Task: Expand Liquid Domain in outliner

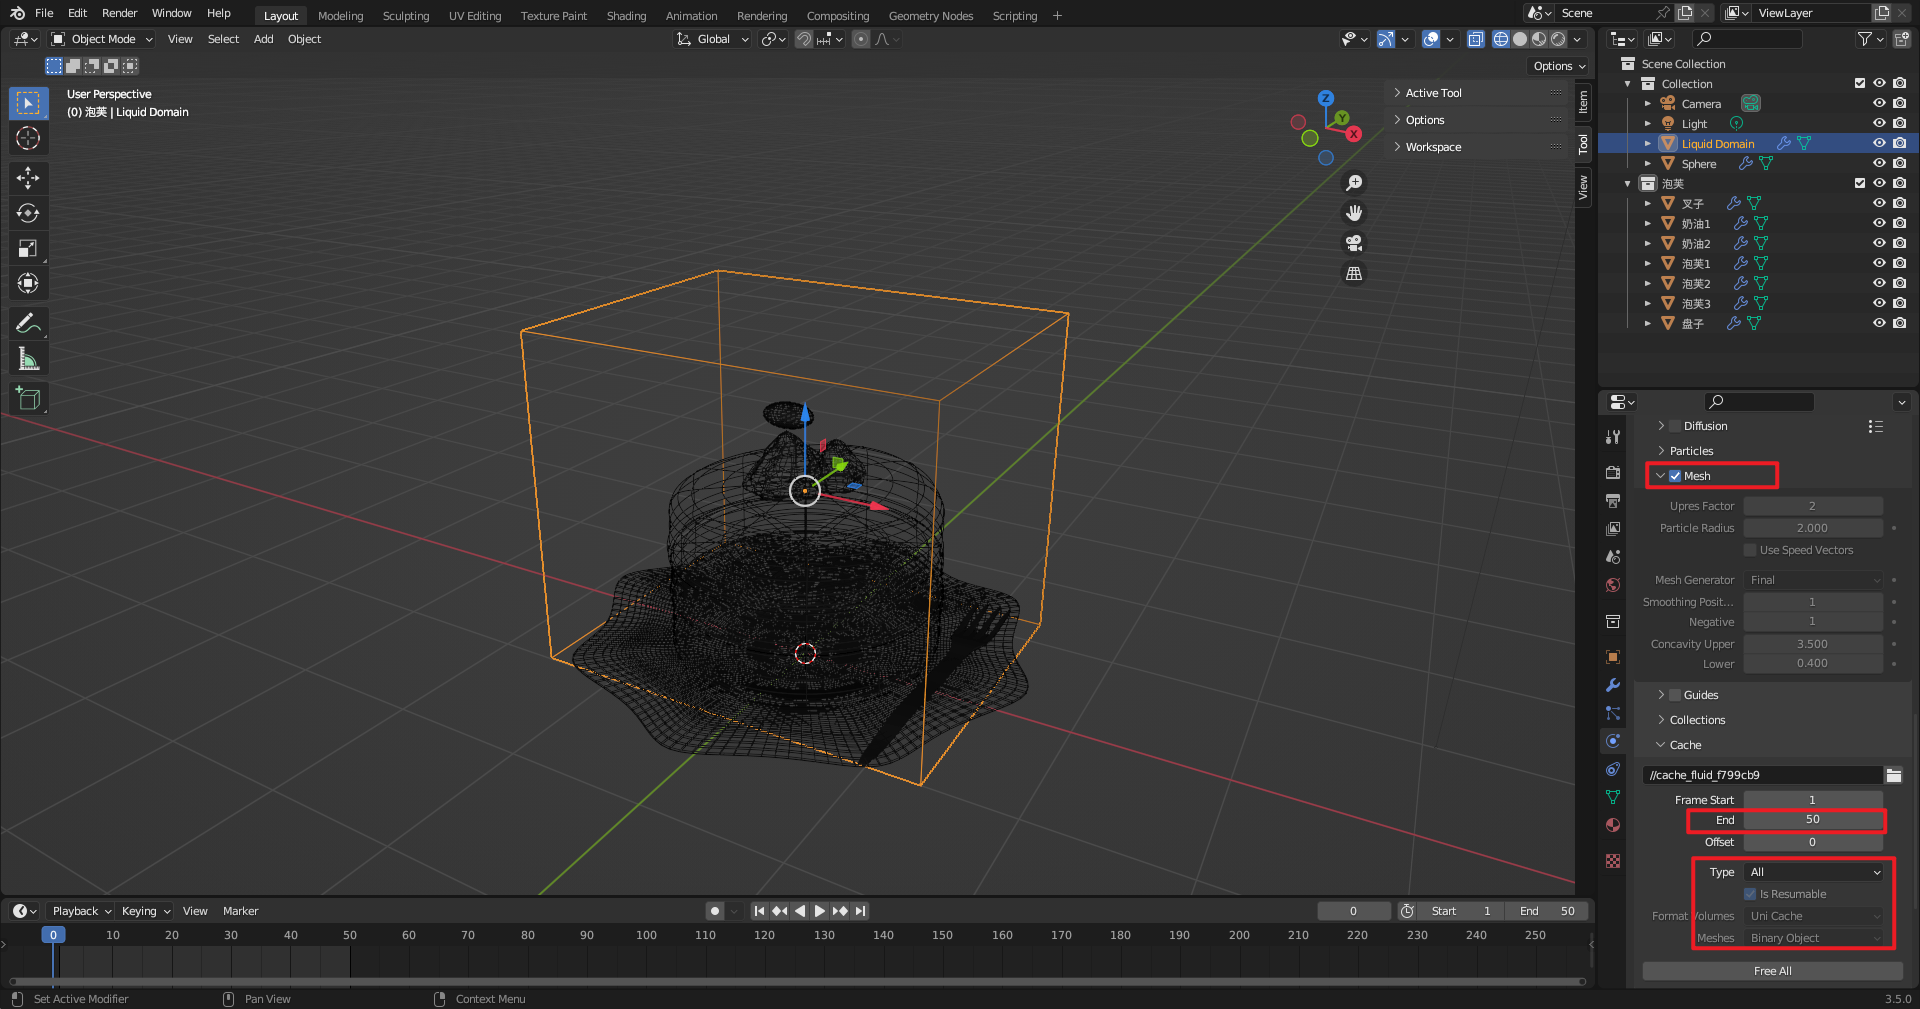Action: [x=1647, y=143]
